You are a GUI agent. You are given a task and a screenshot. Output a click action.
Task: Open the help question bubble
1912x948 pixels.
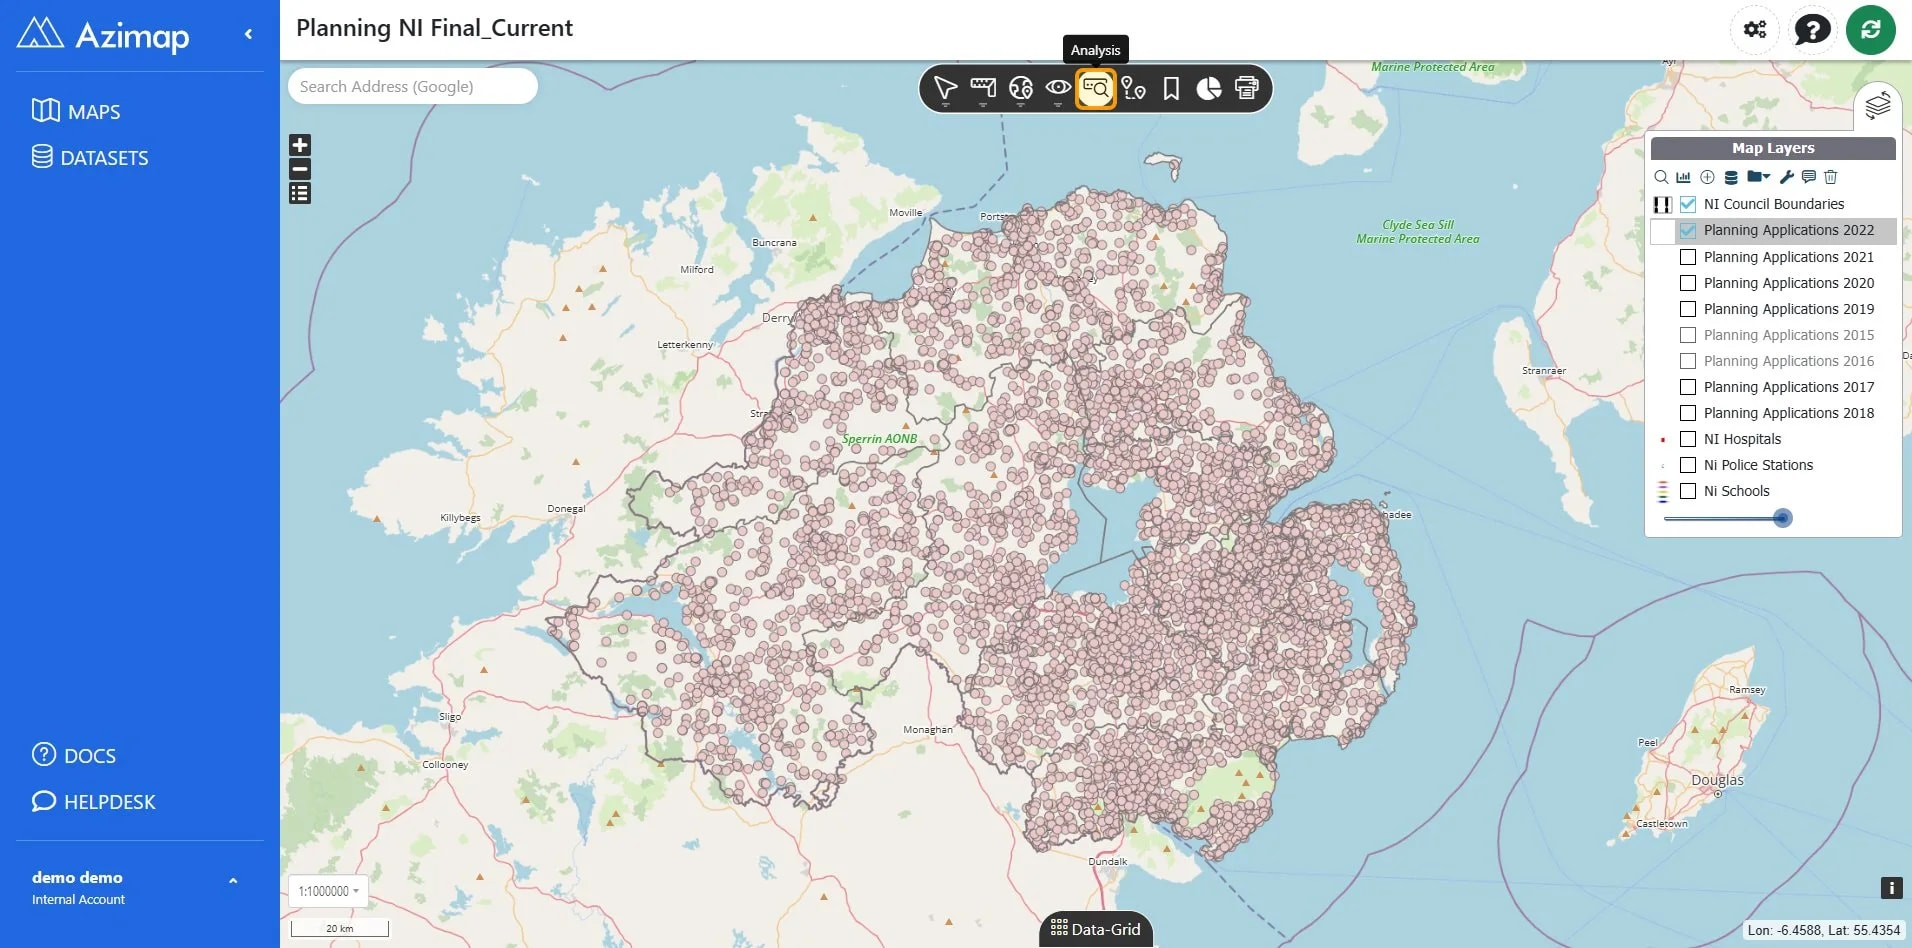pyautogui.click(x=1812, y=29)
